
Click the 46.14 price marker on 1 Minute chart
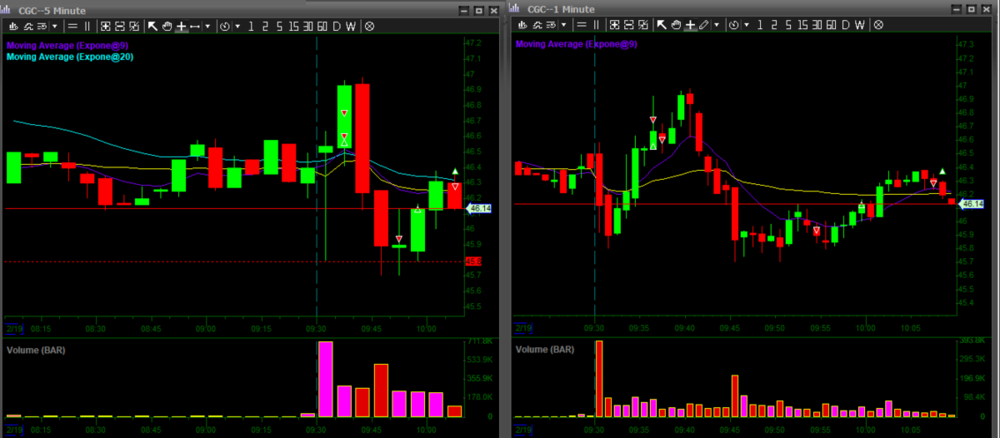tap(970, 205)
